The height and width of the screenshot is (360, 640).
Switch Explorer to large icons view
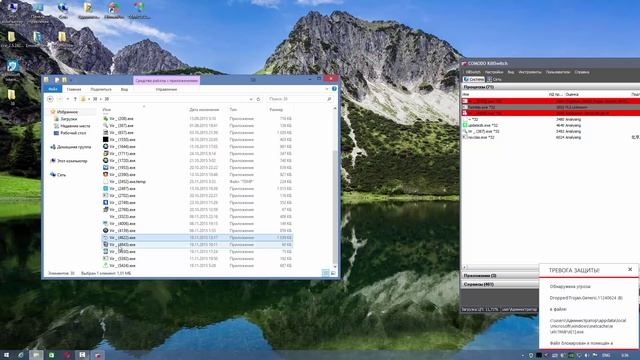tap(333, 273)
